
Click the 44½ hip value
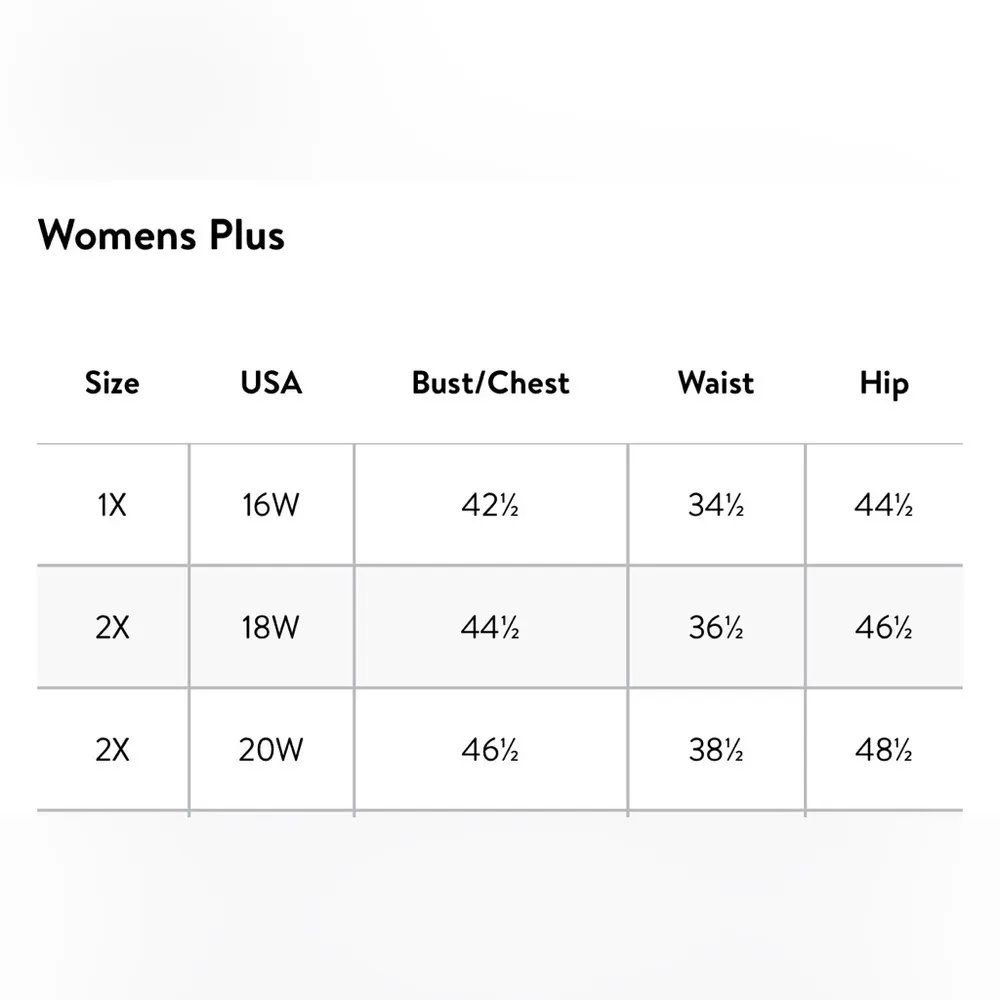[884, 506]
